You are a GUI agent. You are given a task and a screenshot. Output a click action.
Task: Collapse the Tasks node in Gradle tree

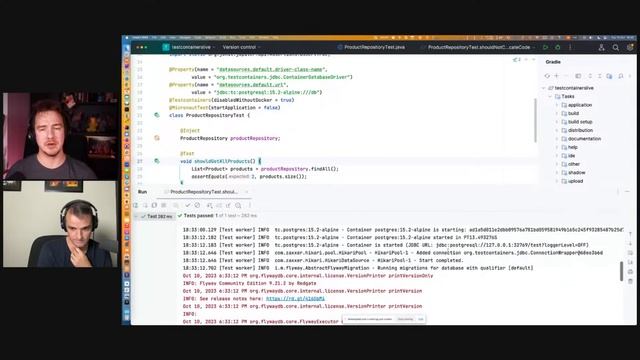point(550,97)
